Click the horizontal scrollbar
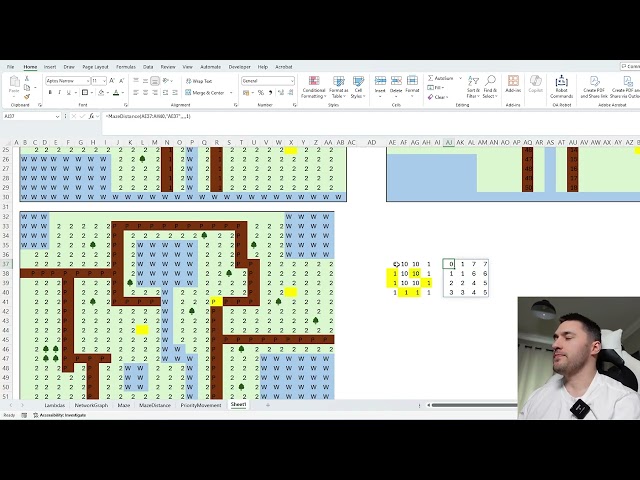The image size is (640, 480). click(x=473, y=405)
